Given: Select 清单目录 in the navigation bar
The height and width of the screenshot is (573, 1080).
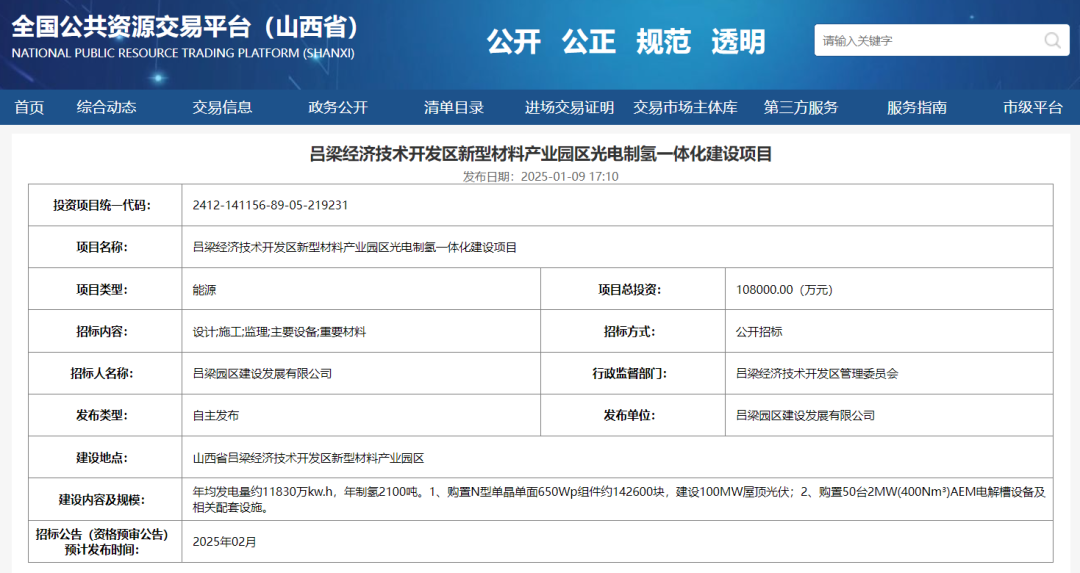Looking at the screenshot, I should pyautogui.click(x=453, y=107).
